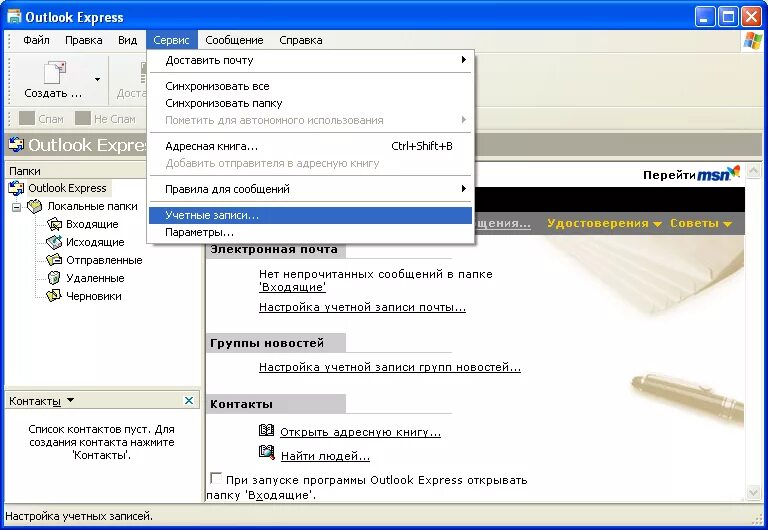The width and height of the screenshot is (768, 530).
Task: Open the Черновики drafts folder icon
Action: click(x=54, y=296)
